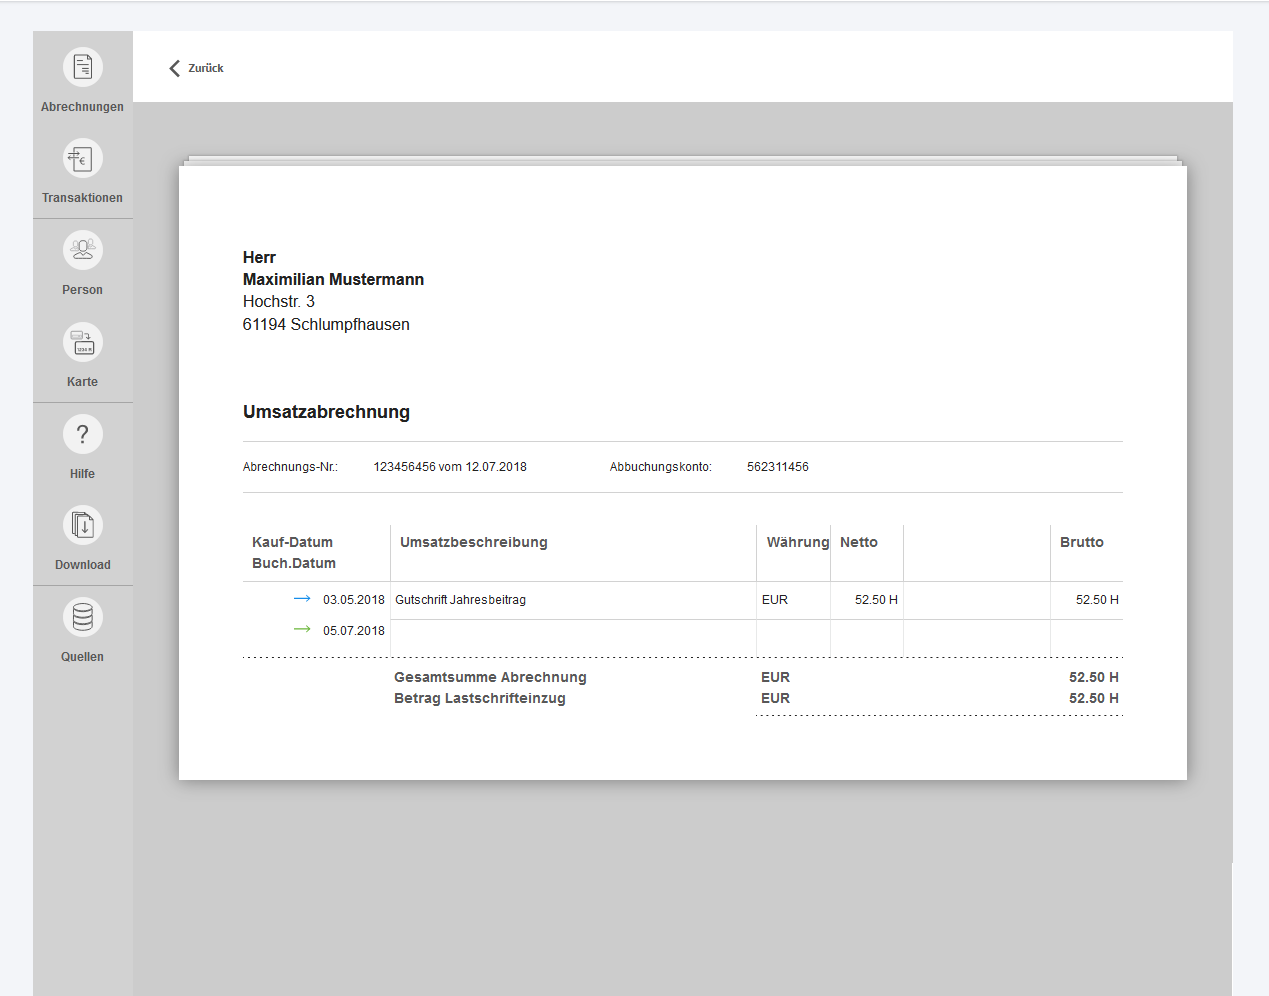Click the Brutto column header

[x=1082, y=542]
